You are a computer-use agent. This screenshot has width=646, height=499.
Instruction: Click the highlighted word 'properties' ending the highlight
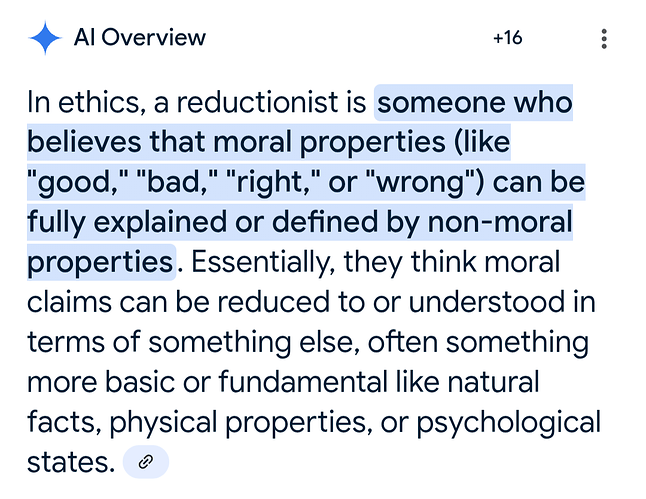click(x=100, y=262)
